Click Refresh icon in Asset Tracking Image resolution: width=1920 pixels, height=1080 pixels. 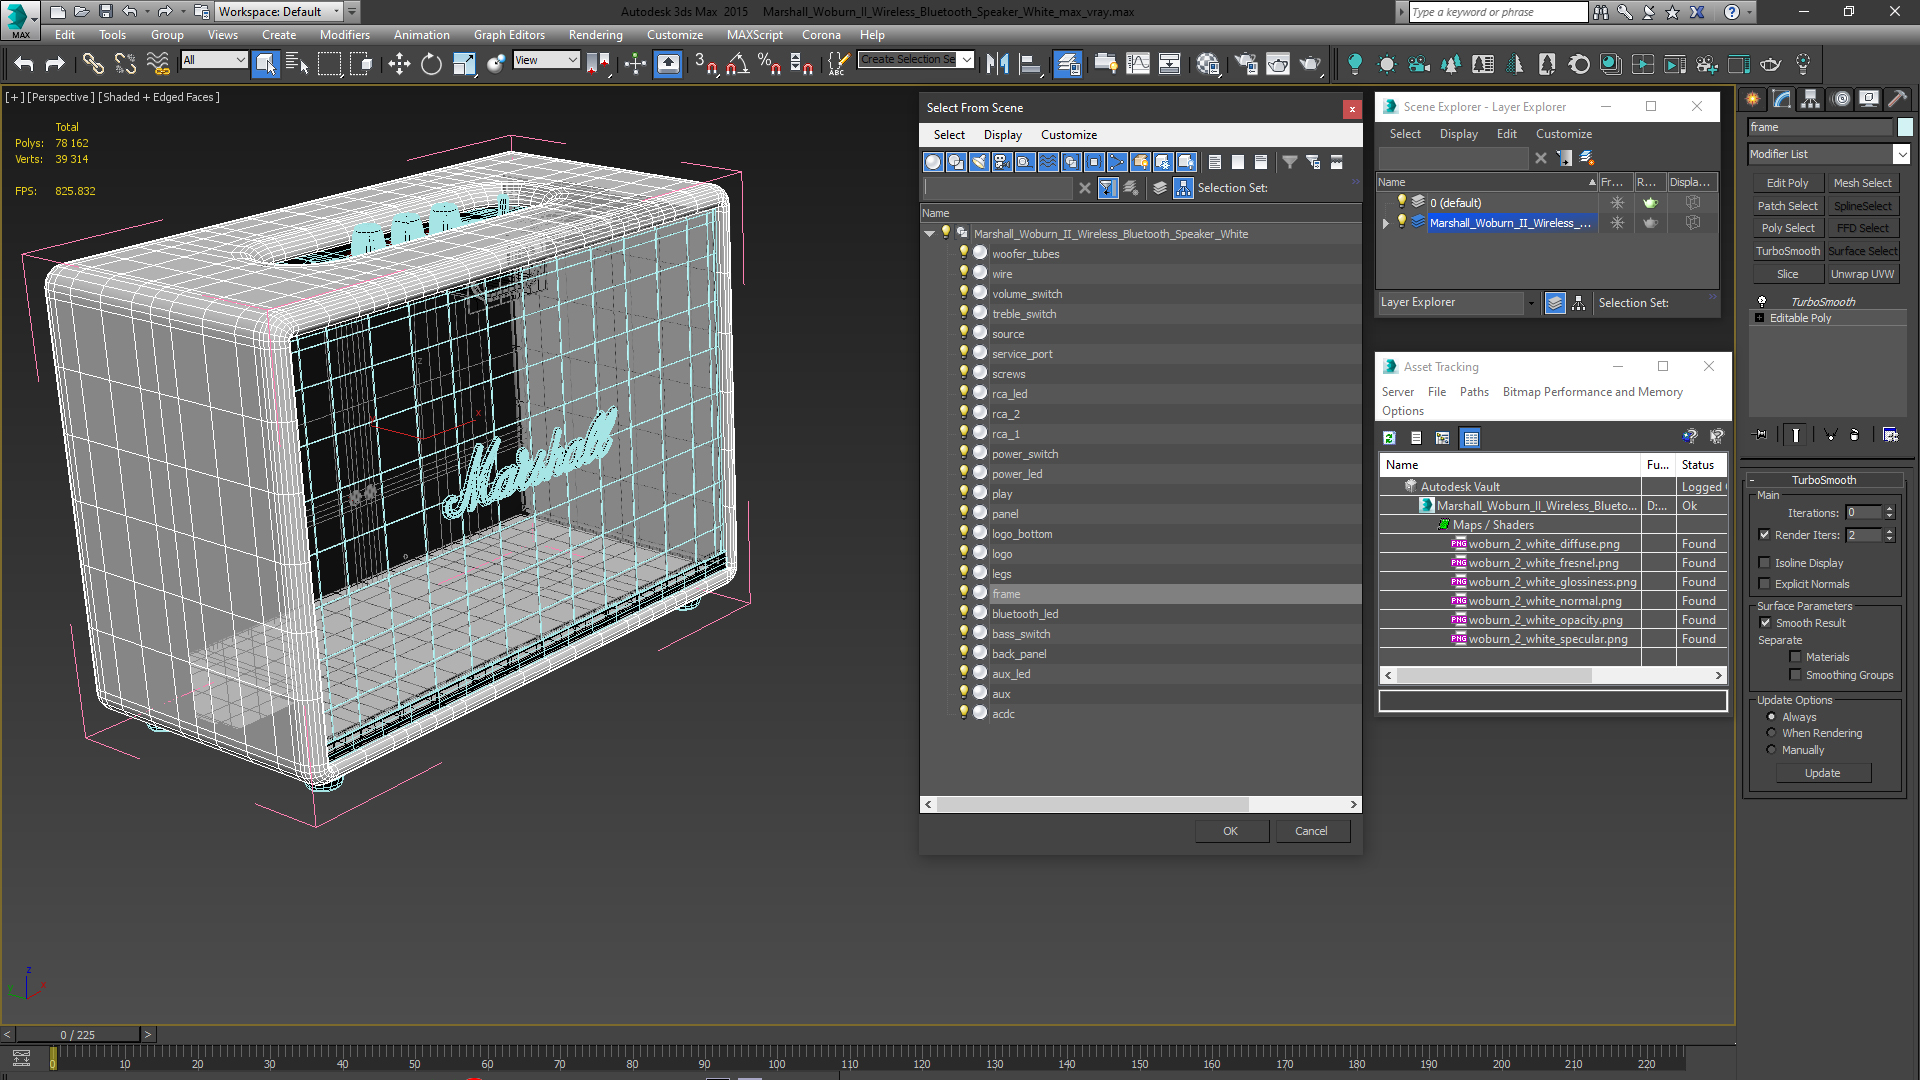(x=1389, y=438)
